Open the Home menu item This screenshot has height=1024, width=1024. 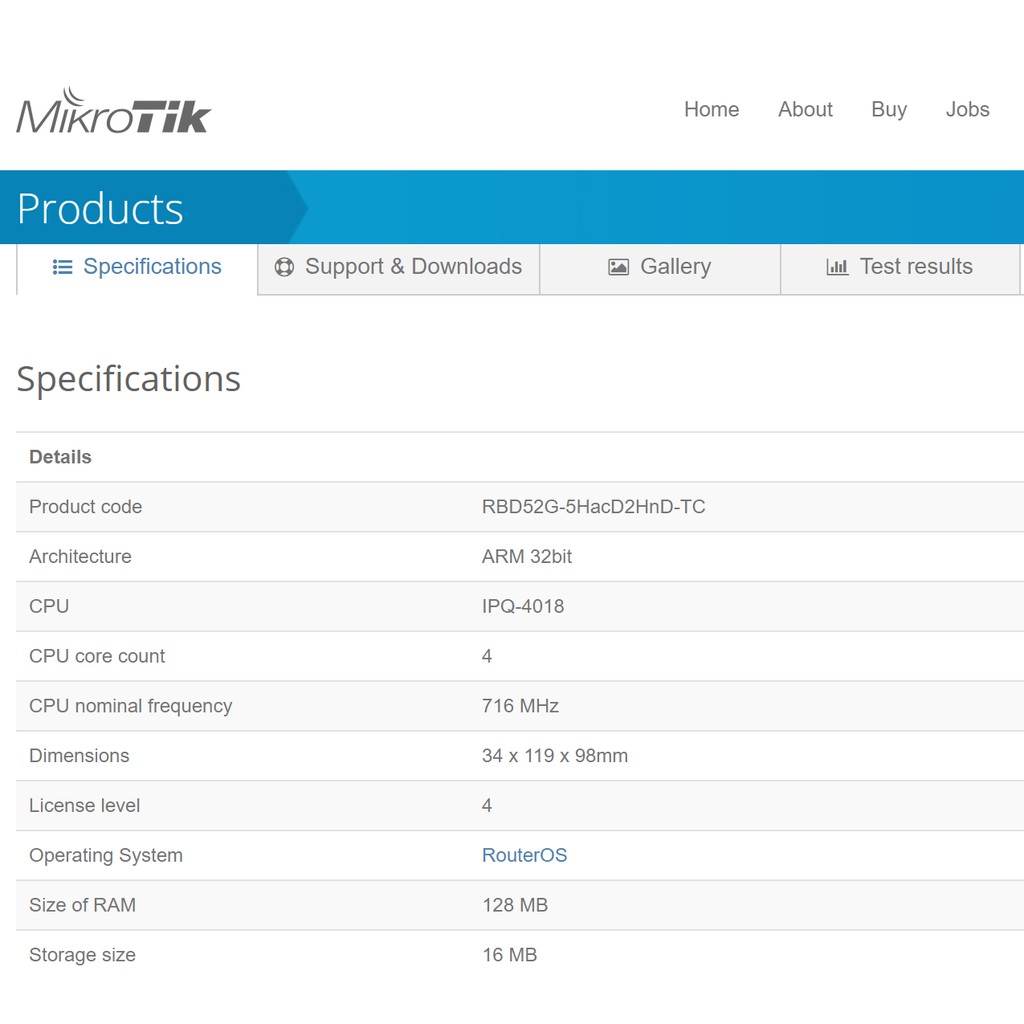[711, 109]
